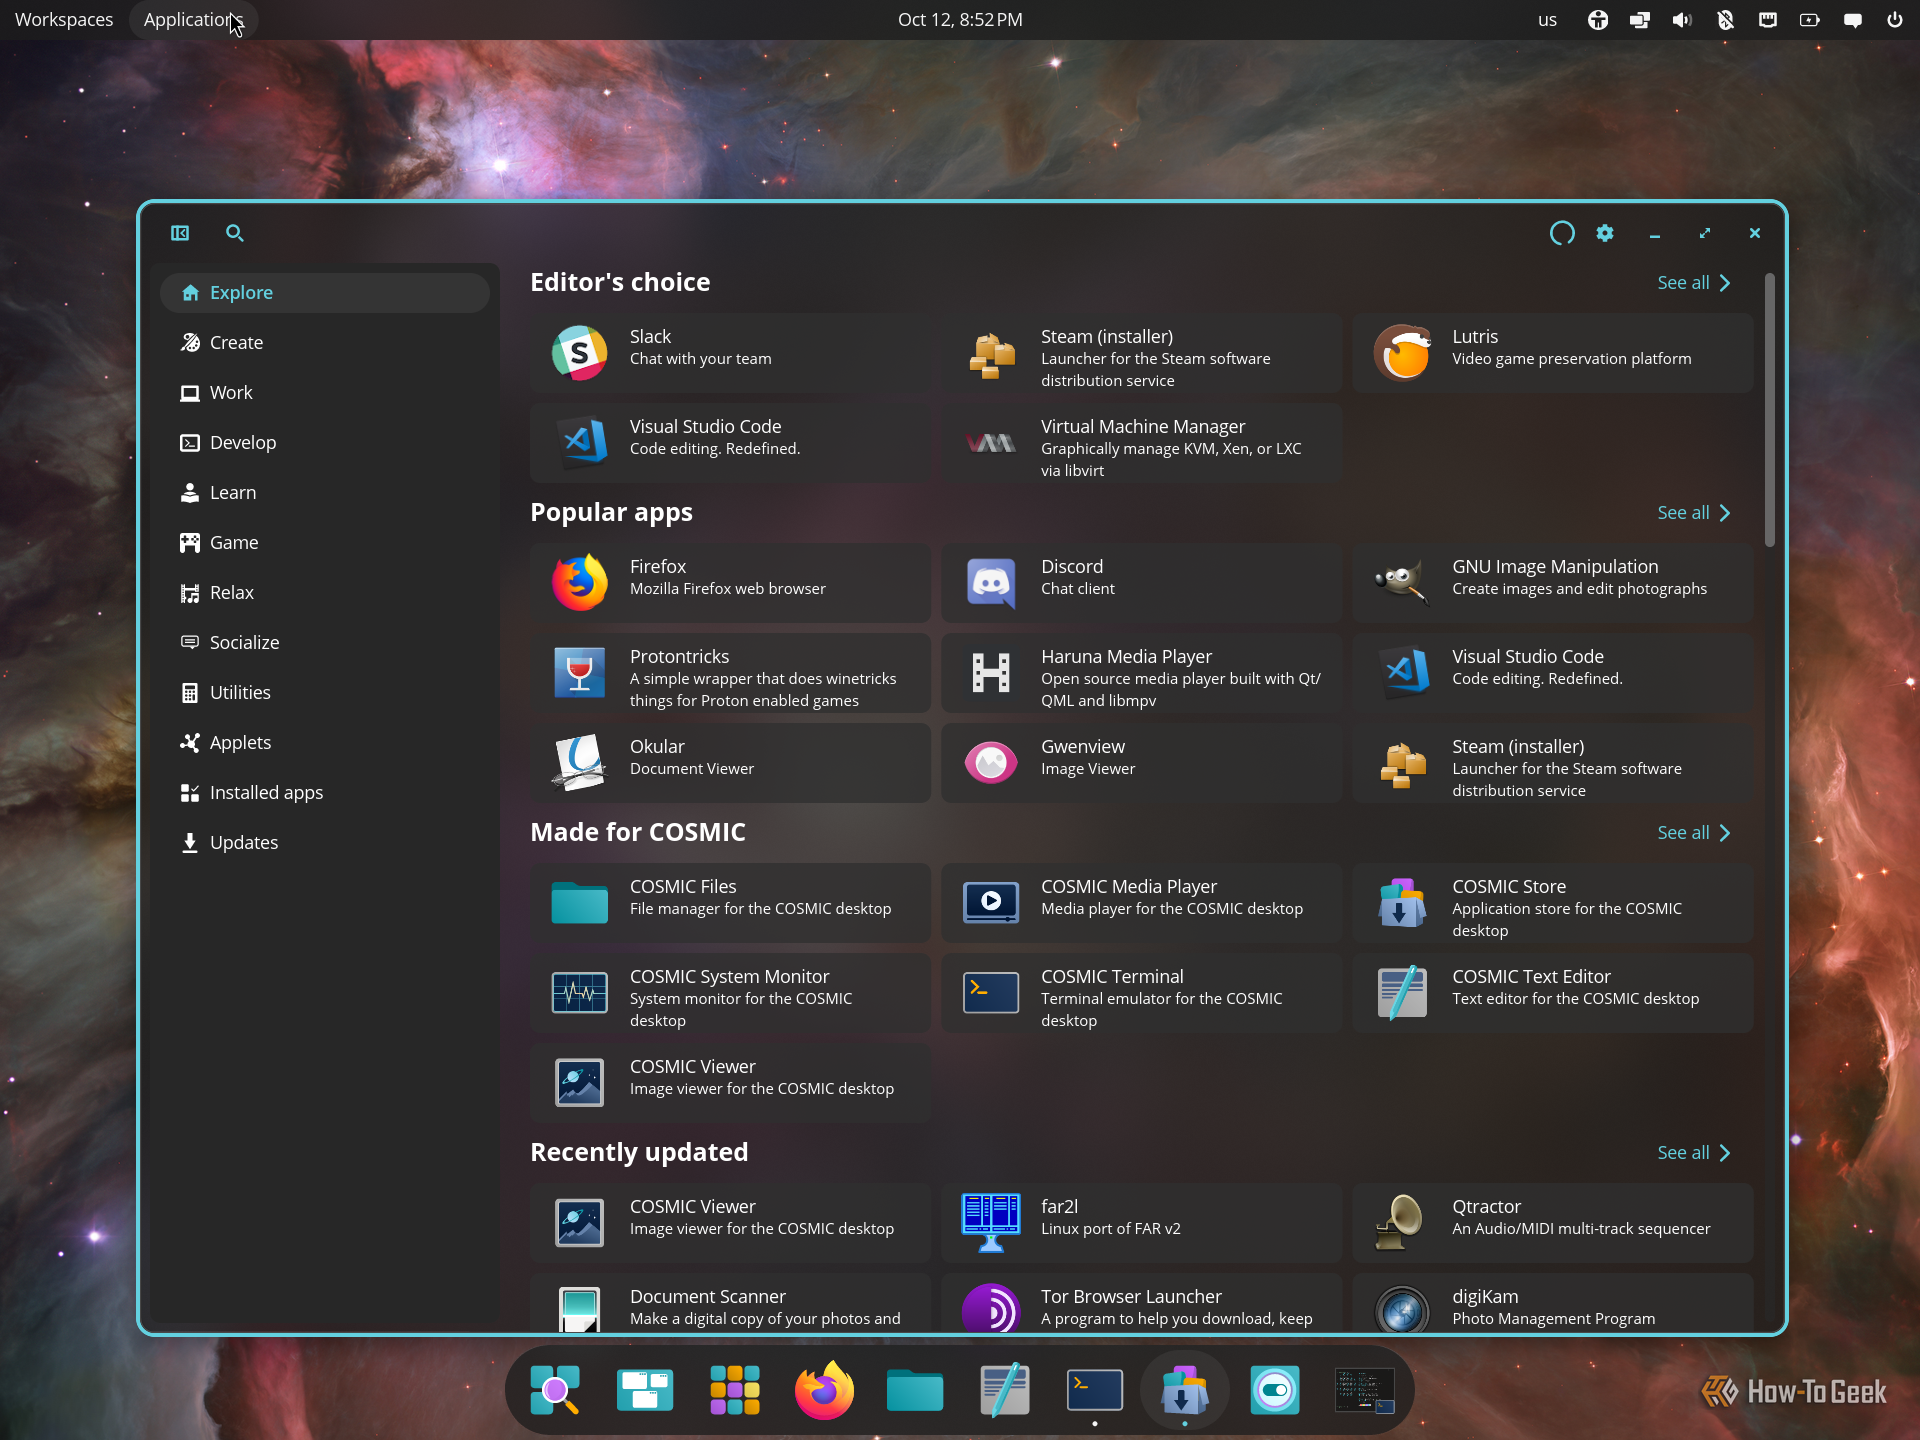Open the GNU Image Manipulation card

(x=1552, y=583)
